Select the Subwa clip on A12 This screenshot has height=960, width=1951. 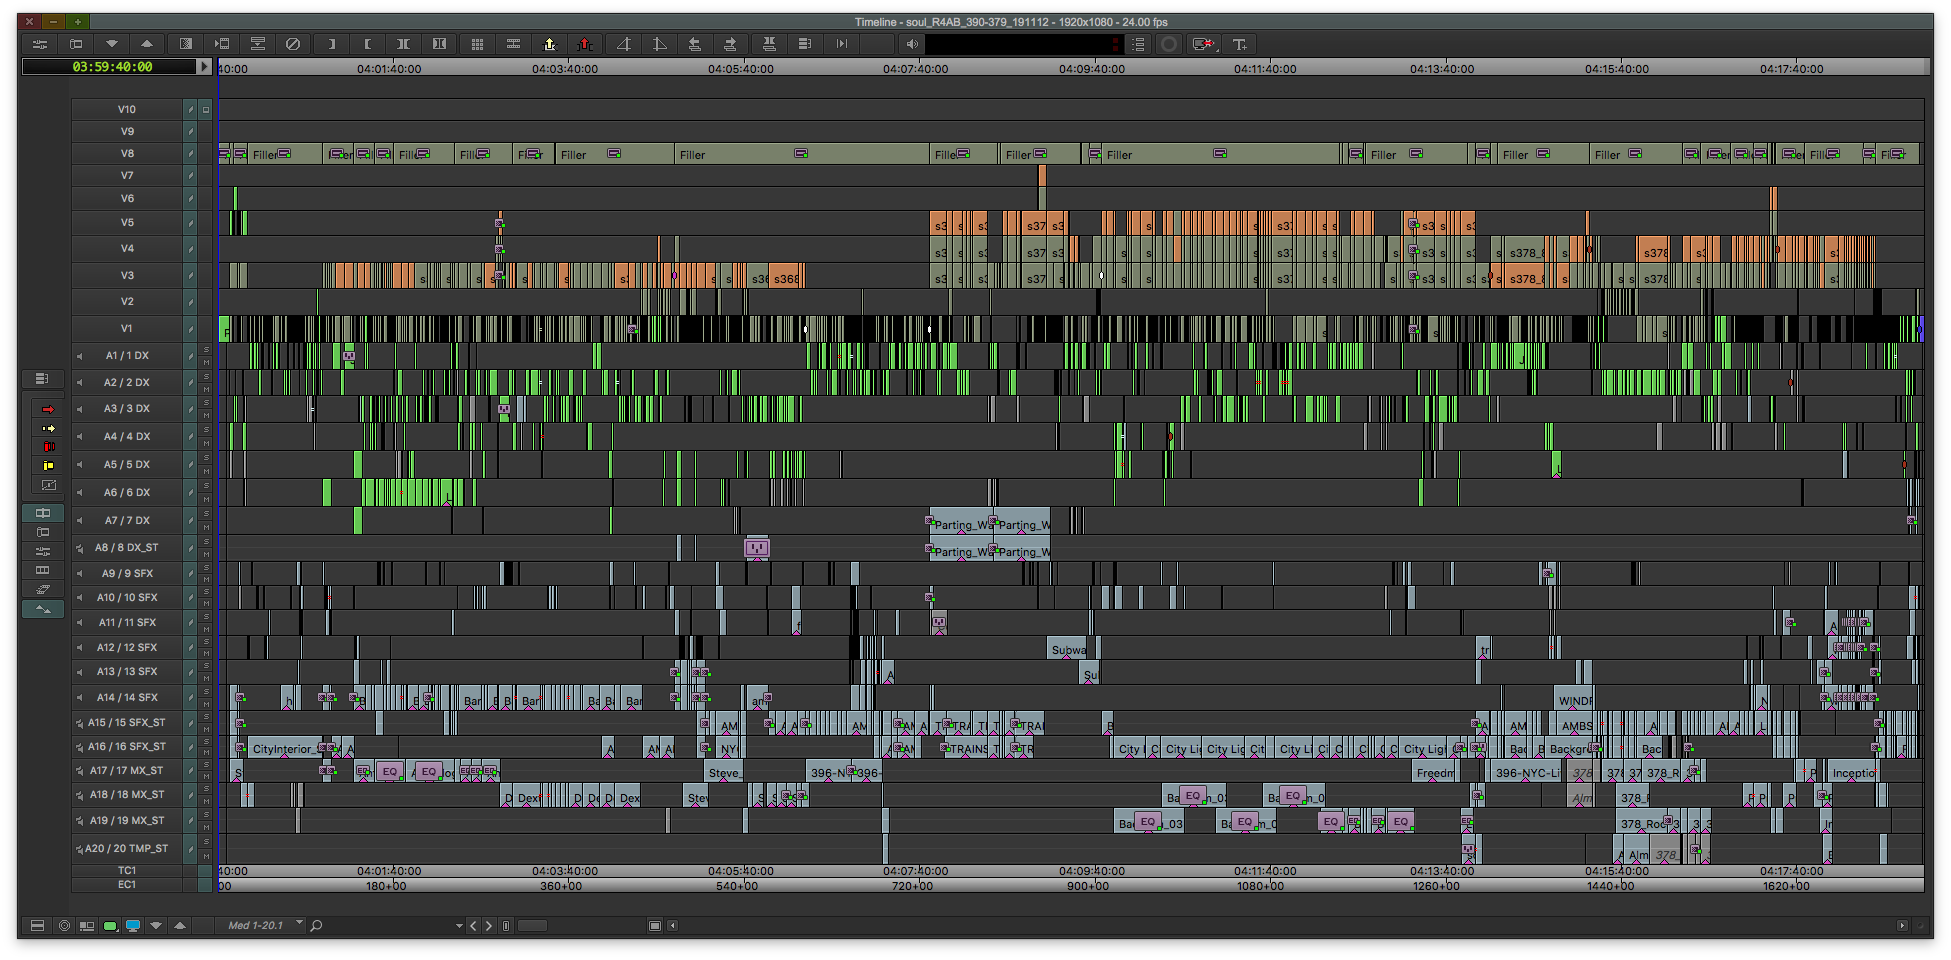click(1068, 648)
